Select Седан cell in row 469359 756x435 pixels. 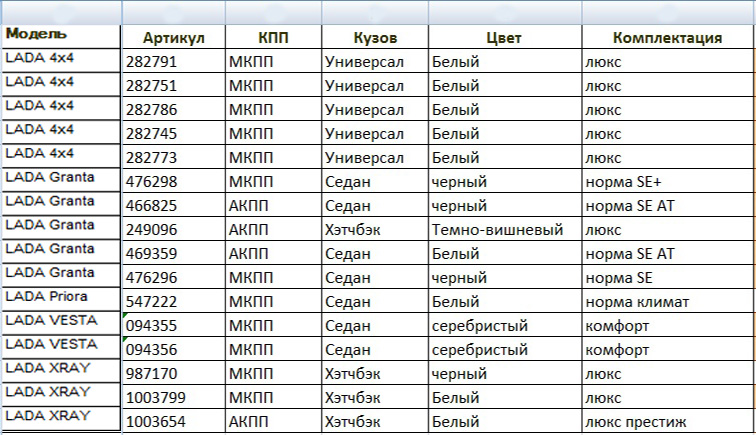point(375,253)
